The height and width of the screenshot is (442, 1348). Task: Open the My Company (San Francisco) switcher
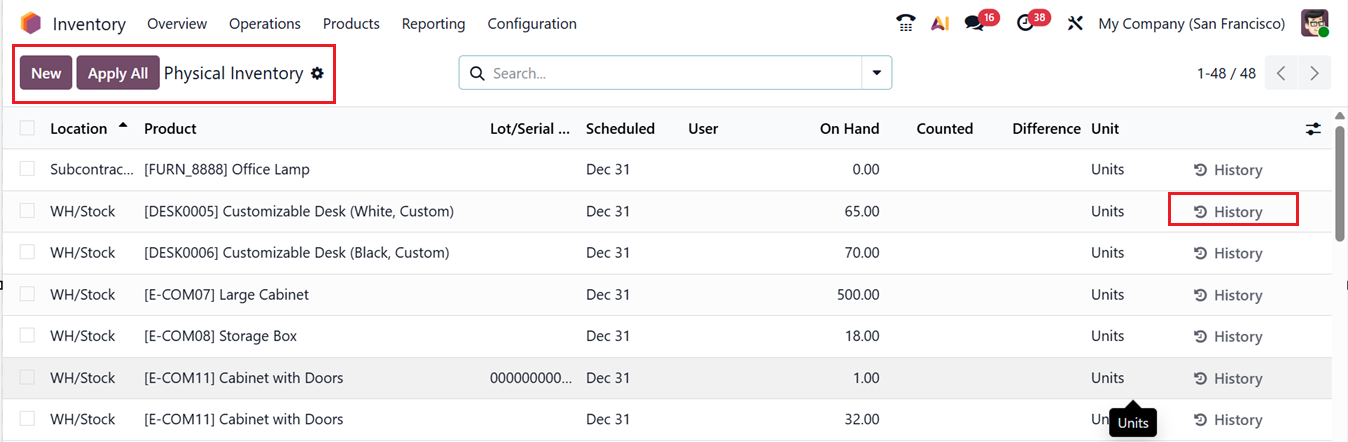(x=1191, y=23)
